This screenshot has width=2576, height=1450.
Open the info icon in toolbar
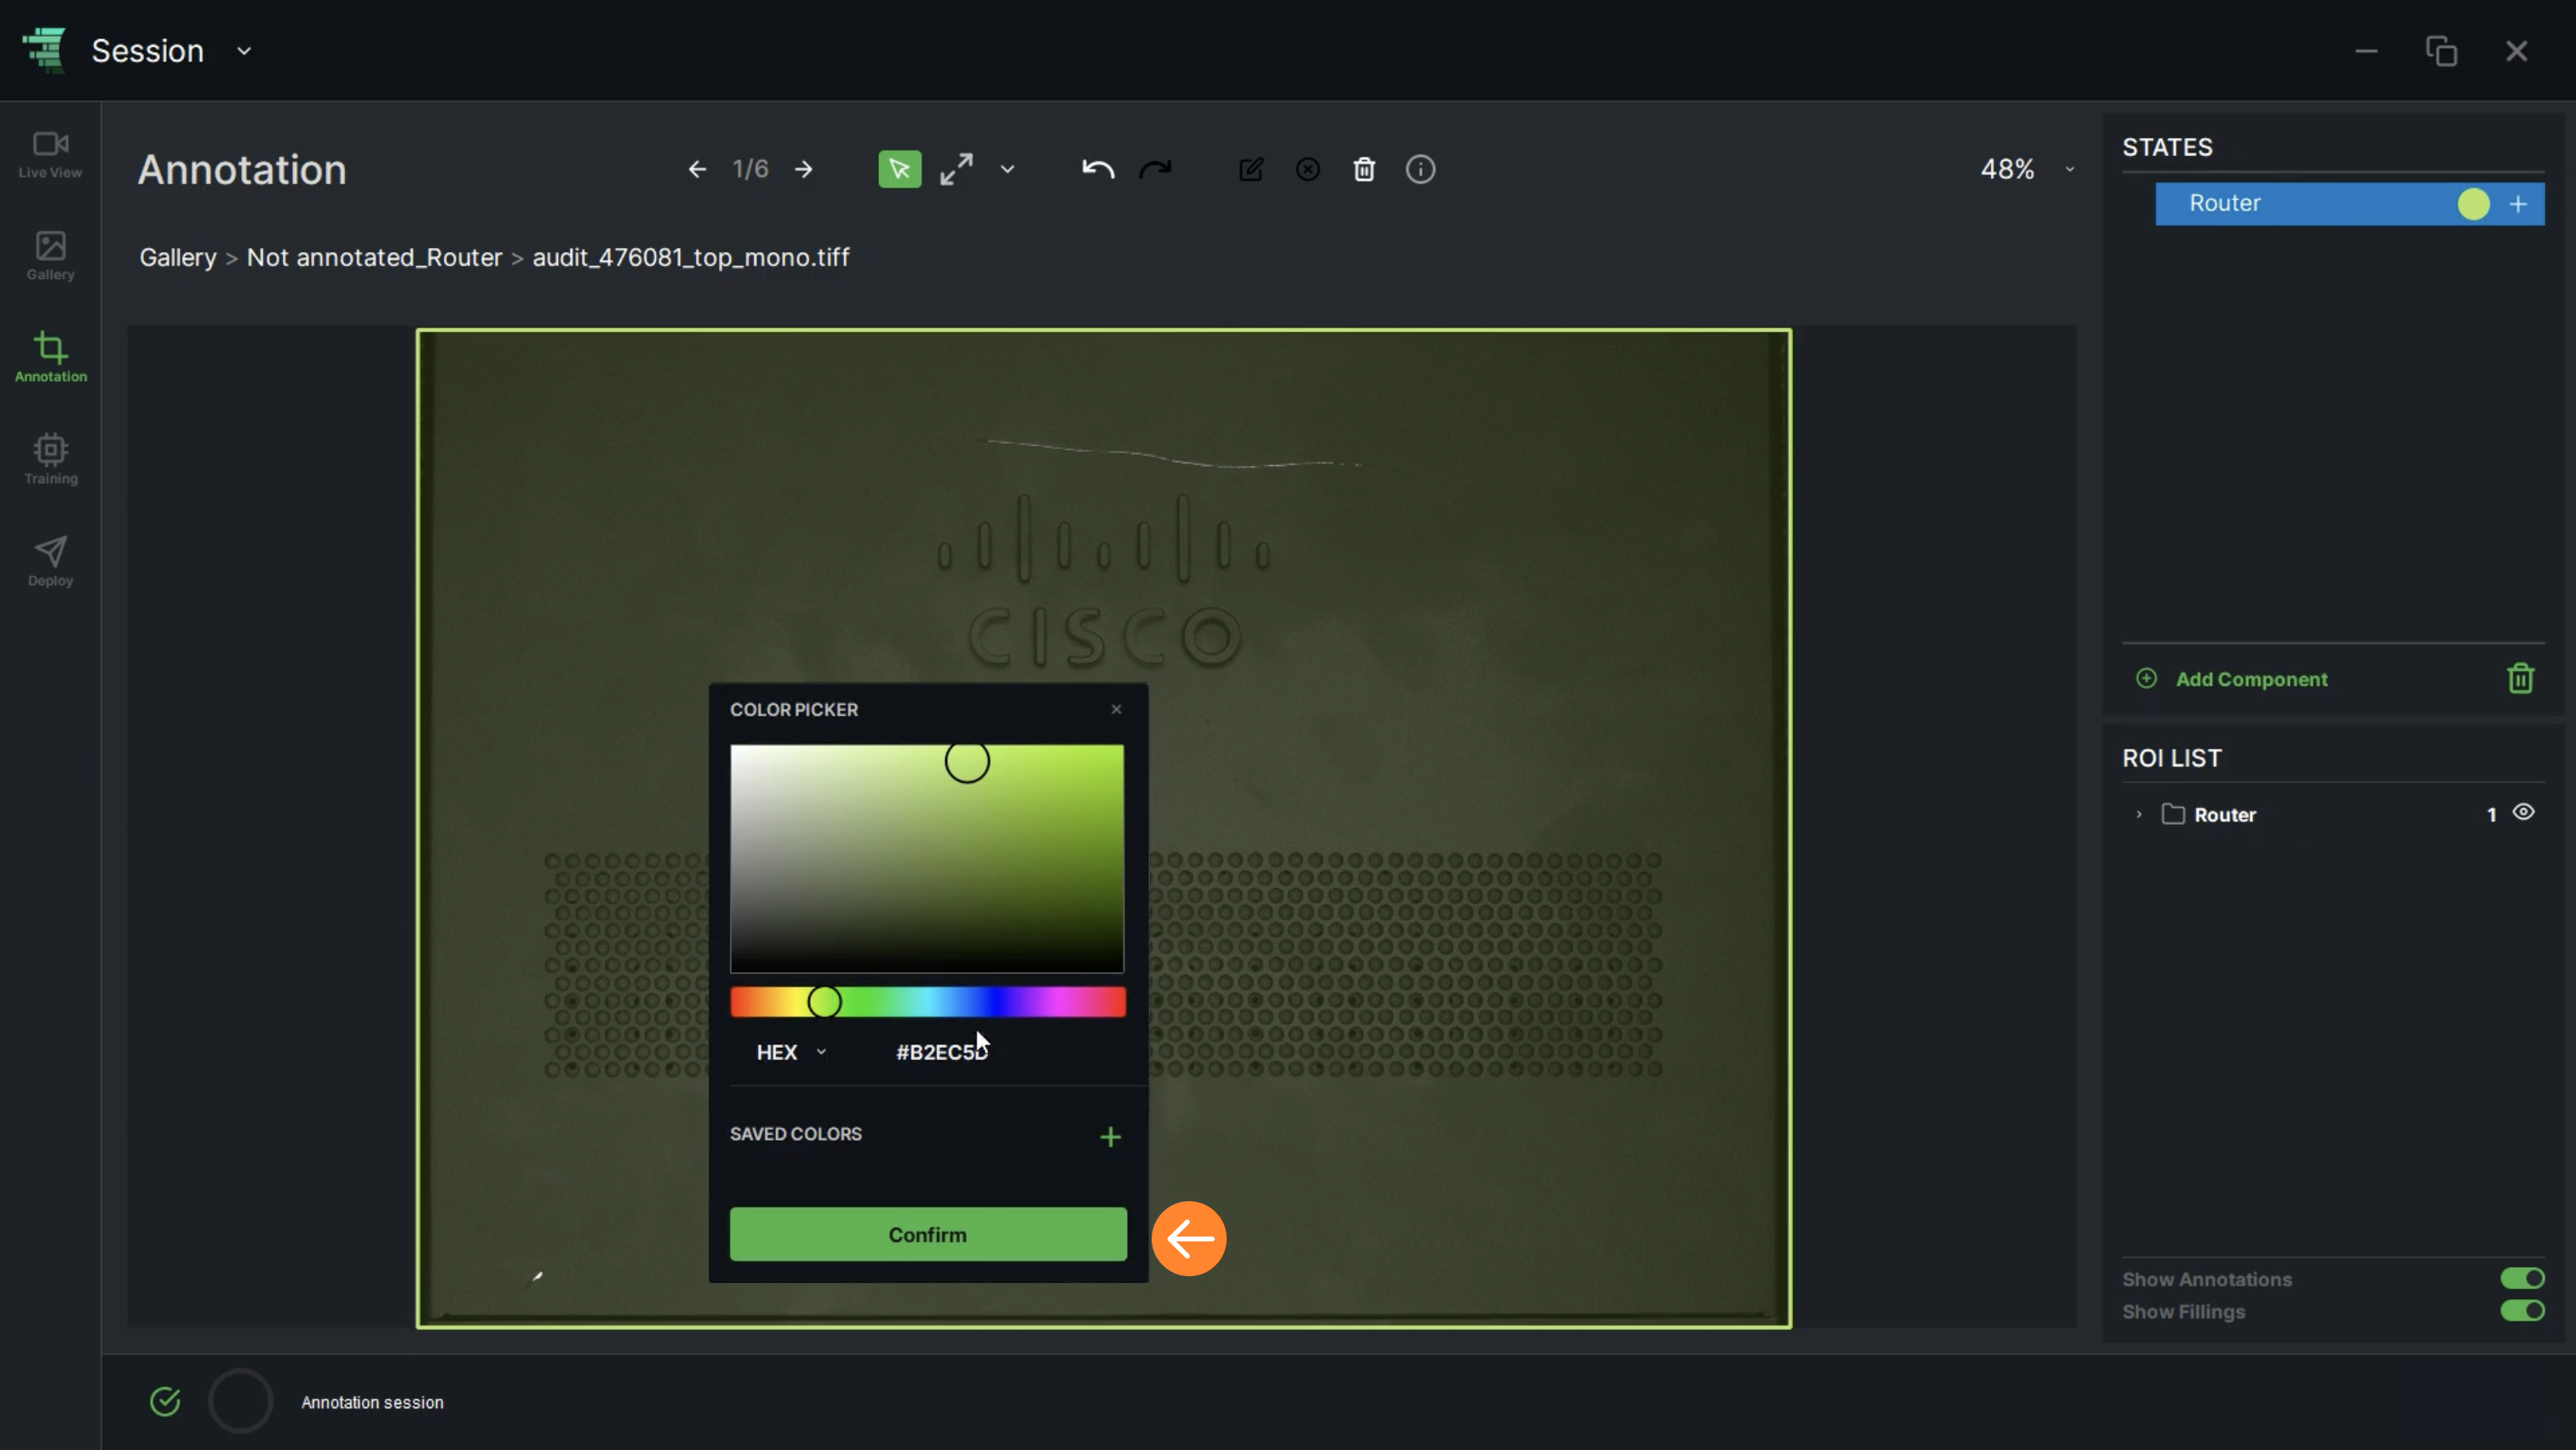click(x=1421, y=170)
